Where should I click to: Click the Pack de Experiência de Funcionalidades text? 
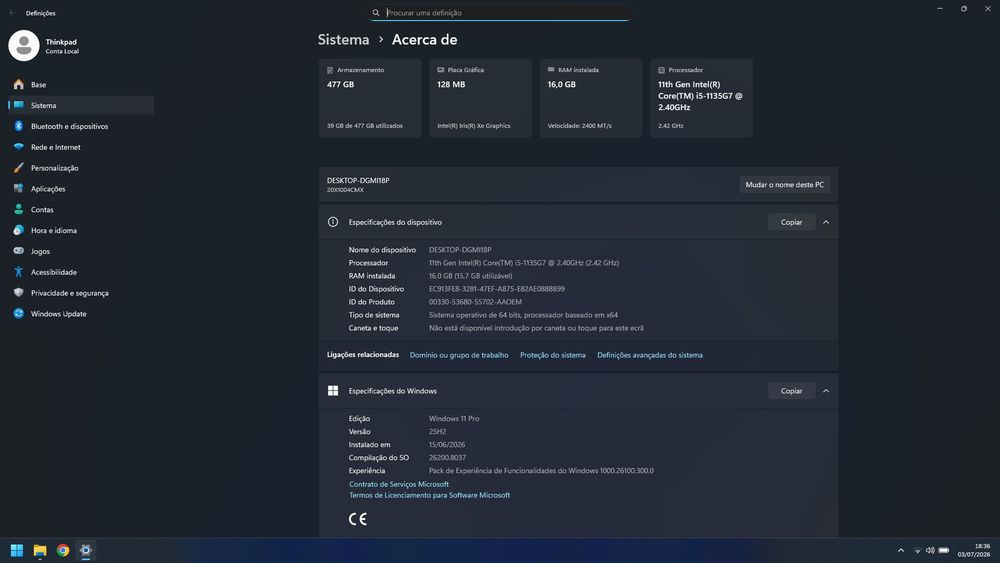pyautogui.click(x=541, y=471)
